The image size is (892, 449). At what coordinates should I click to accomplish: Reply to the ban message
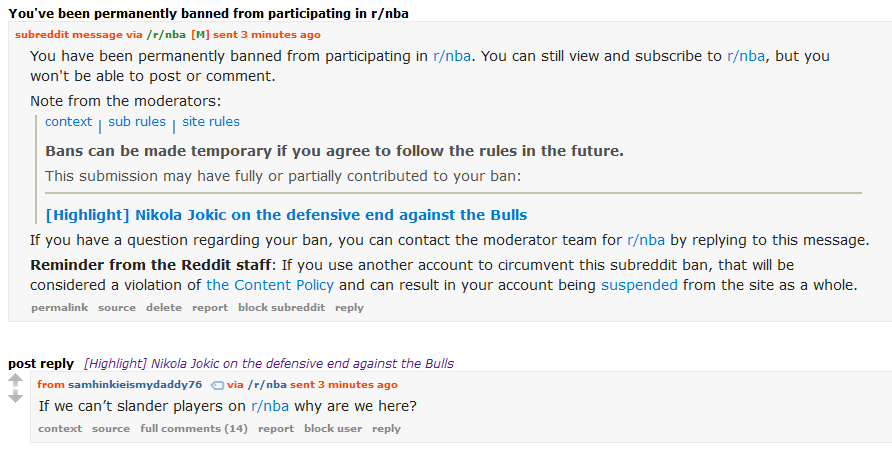click(349, 308)
